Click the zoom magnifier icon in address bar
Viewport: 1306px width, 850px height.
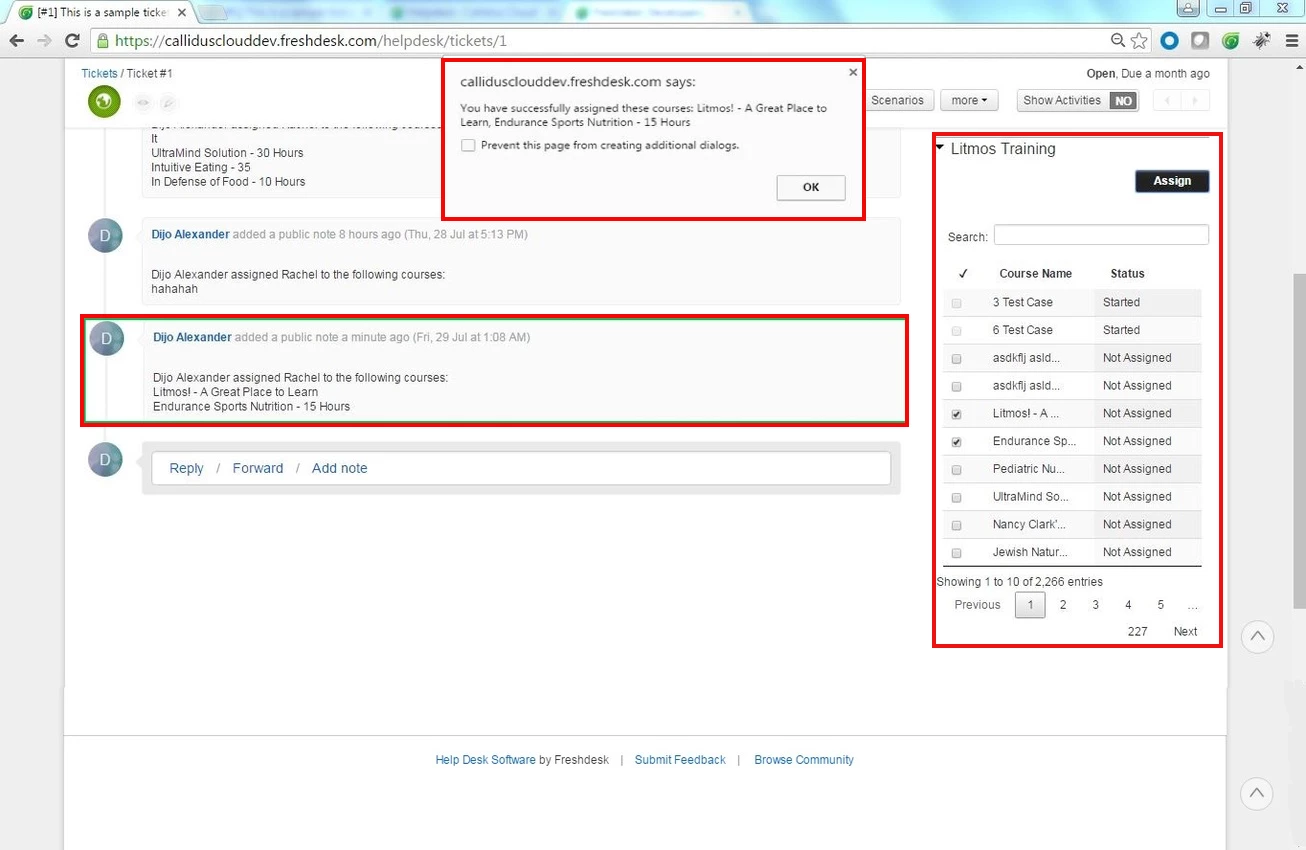pyautogui.click(x=1118, y=41)
